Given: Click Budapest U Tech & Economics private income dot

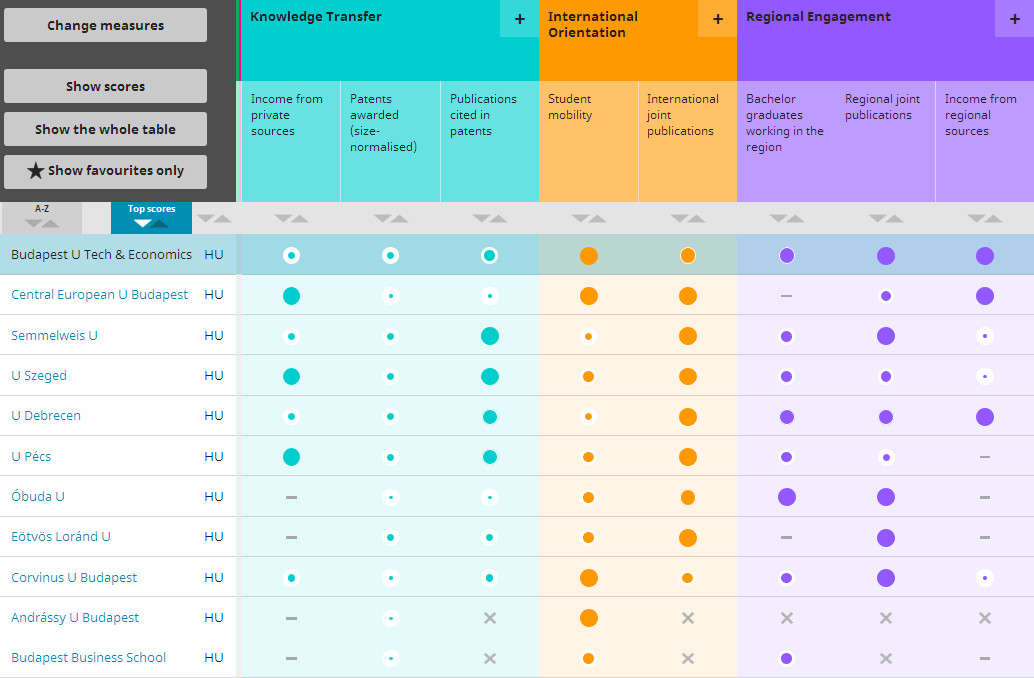Looking at the screenshot, I should pyautogui.click(x=291, y=255).
